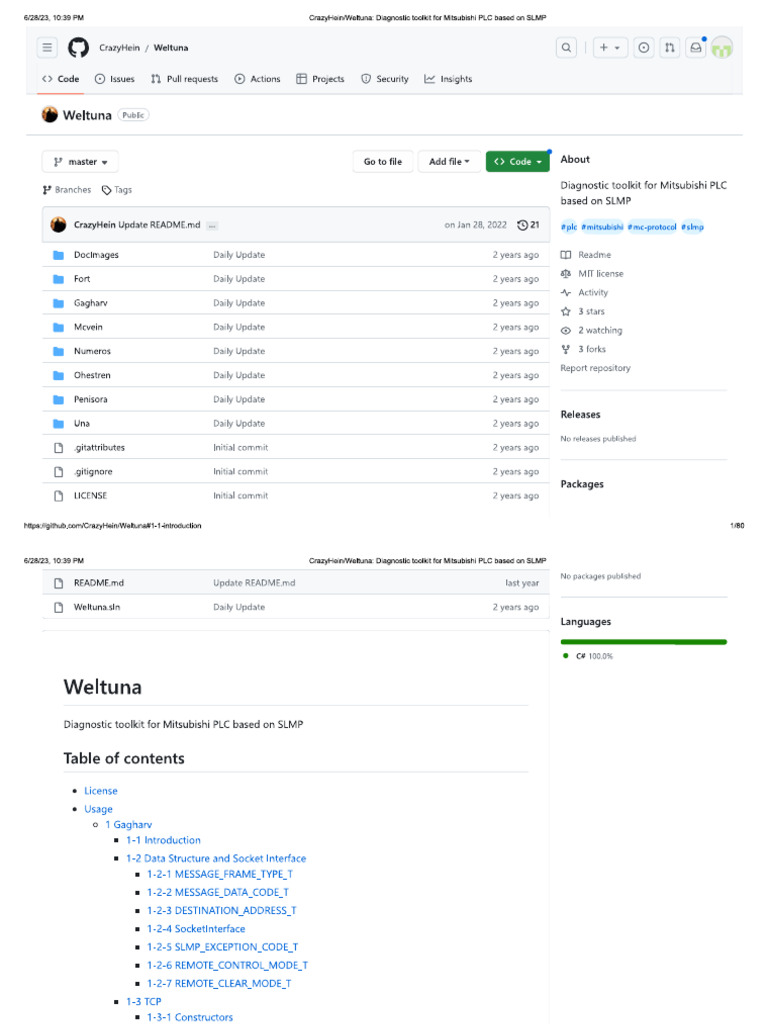768x1024 pixels.
Task: Open the README.md file
Action: point(99,583)
